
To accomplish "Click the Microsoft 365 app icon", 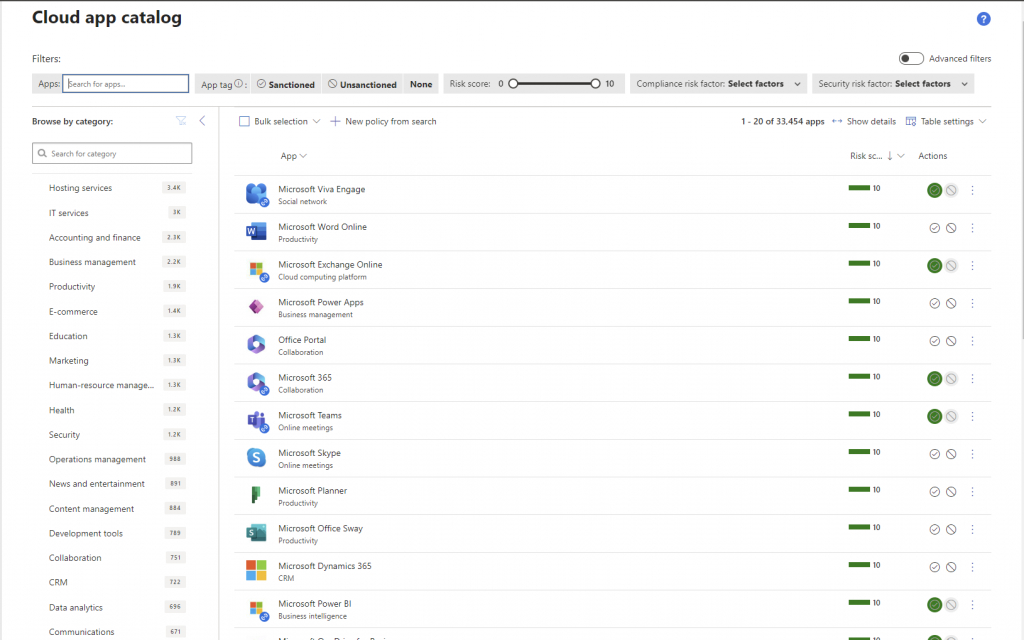I will 257,383.
